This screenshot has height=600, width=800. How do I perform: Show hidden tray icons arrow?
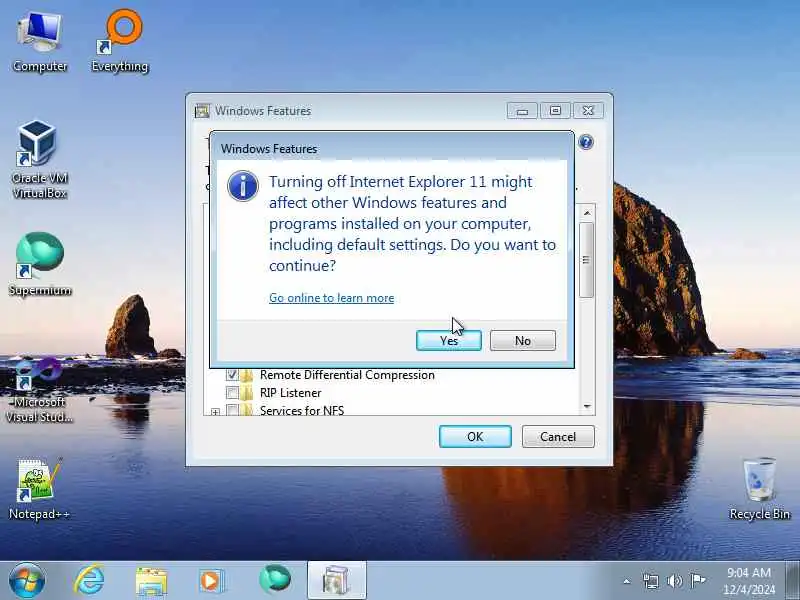[627, 581]
